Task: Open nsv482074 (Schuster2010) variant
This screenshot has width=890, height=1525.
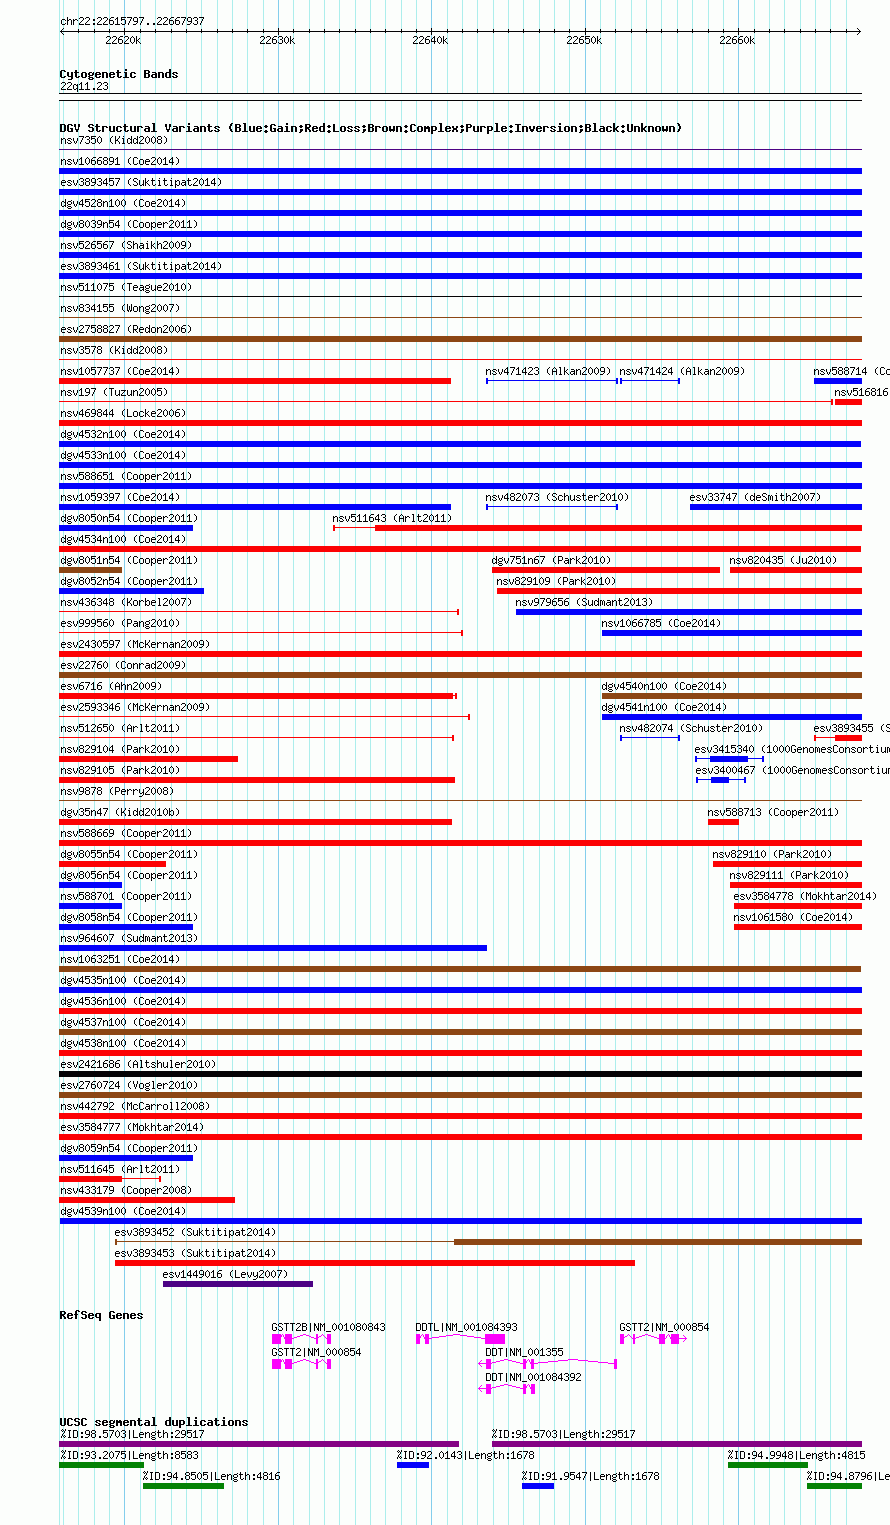Action: tap(691, 728)
